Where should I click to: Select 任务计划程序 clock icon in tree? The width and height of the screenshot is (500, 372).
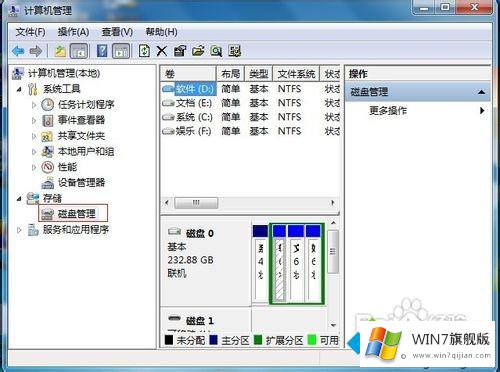[48, 105]
